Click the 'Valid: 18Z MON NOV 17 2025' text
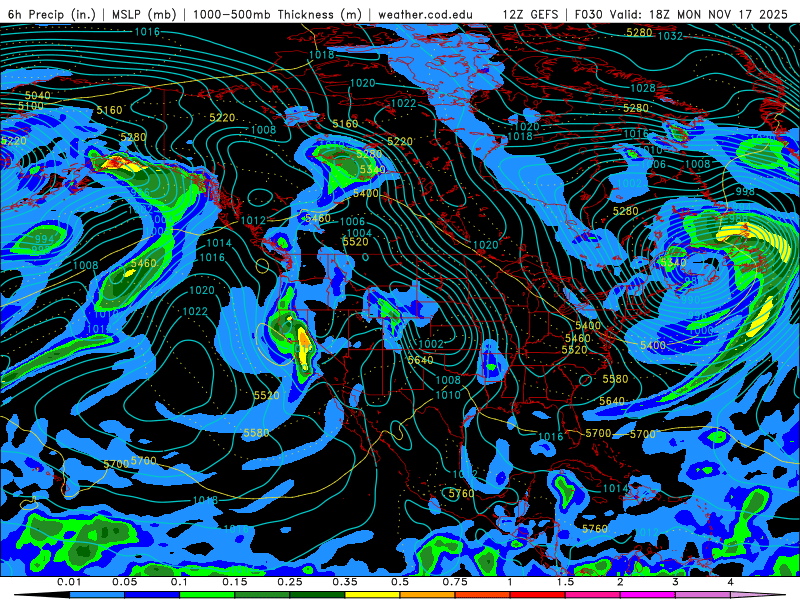The height and width of the screenshot is (600, 800). point(698,14)
